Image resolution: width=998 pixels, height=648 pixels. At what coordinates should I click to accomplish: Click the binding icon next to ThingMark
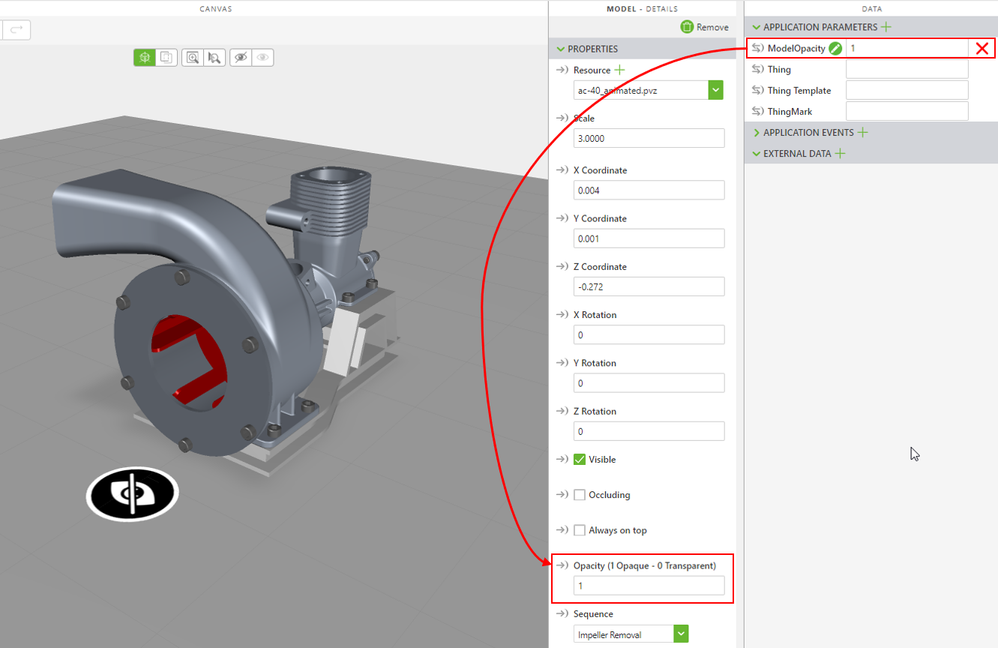click(758, 112)
